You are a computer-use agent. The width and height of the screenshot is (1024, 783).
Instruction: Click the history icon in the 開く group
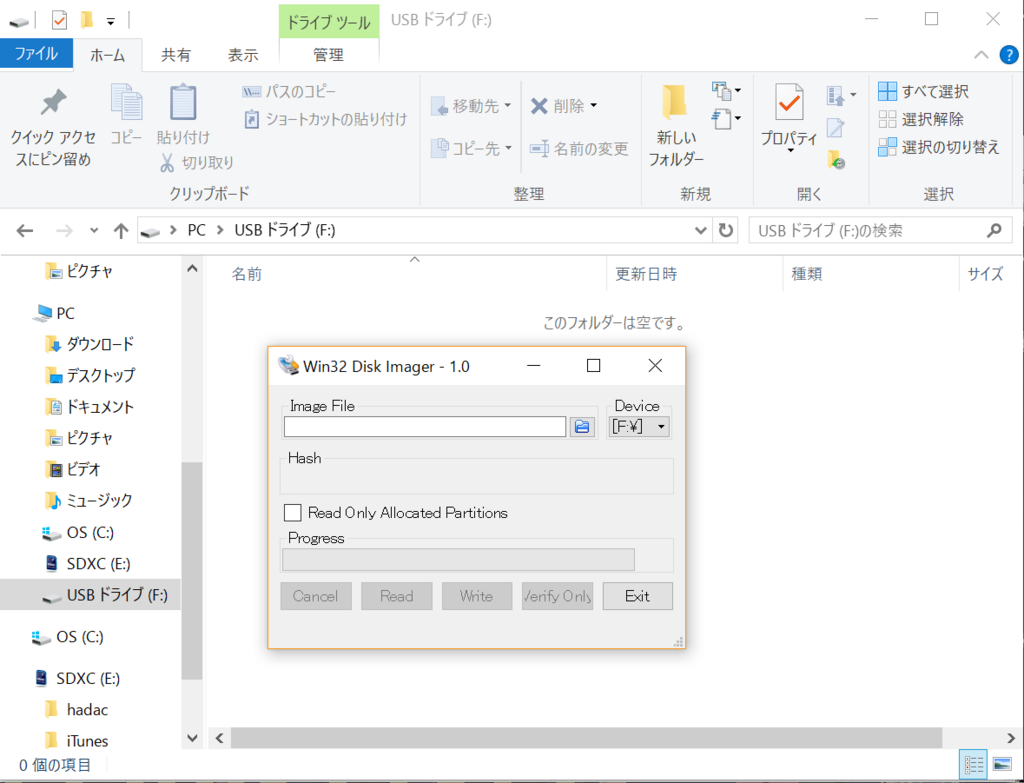[x=836, y=159]
